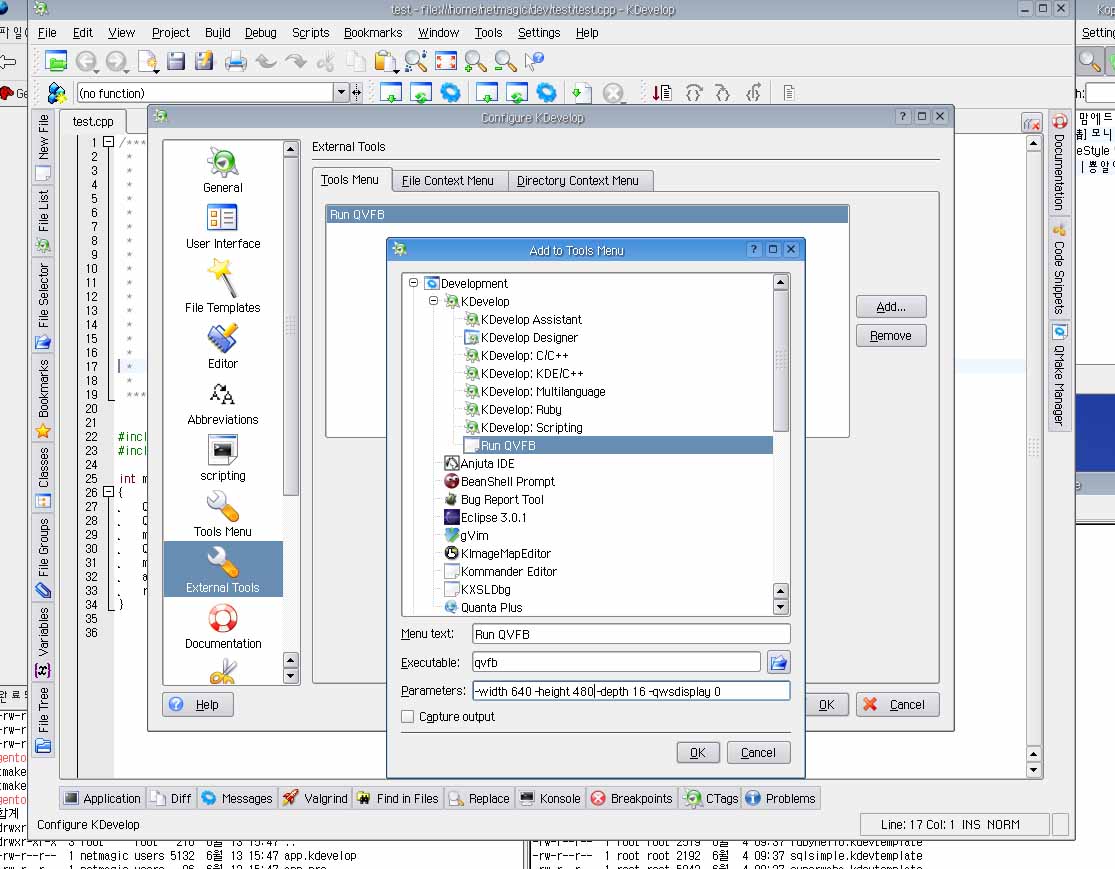Open the Breakpoints bottom panel
This screenshot has height=869, width=1115.
click(x=631, y=799)
